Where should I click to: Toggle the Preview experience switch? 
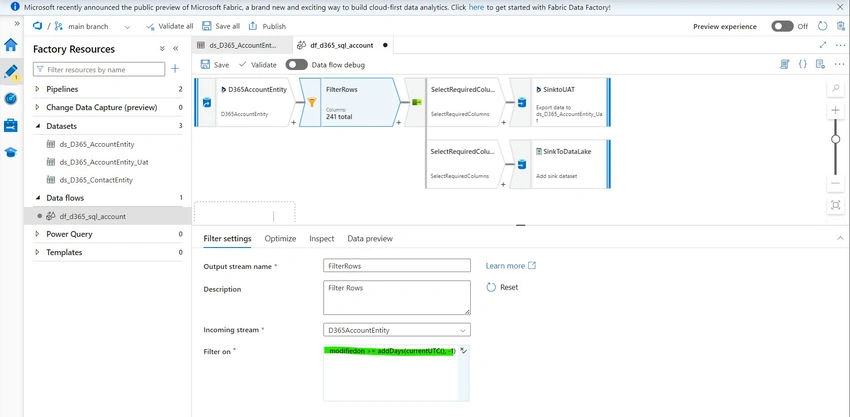[x=782, y=26]
